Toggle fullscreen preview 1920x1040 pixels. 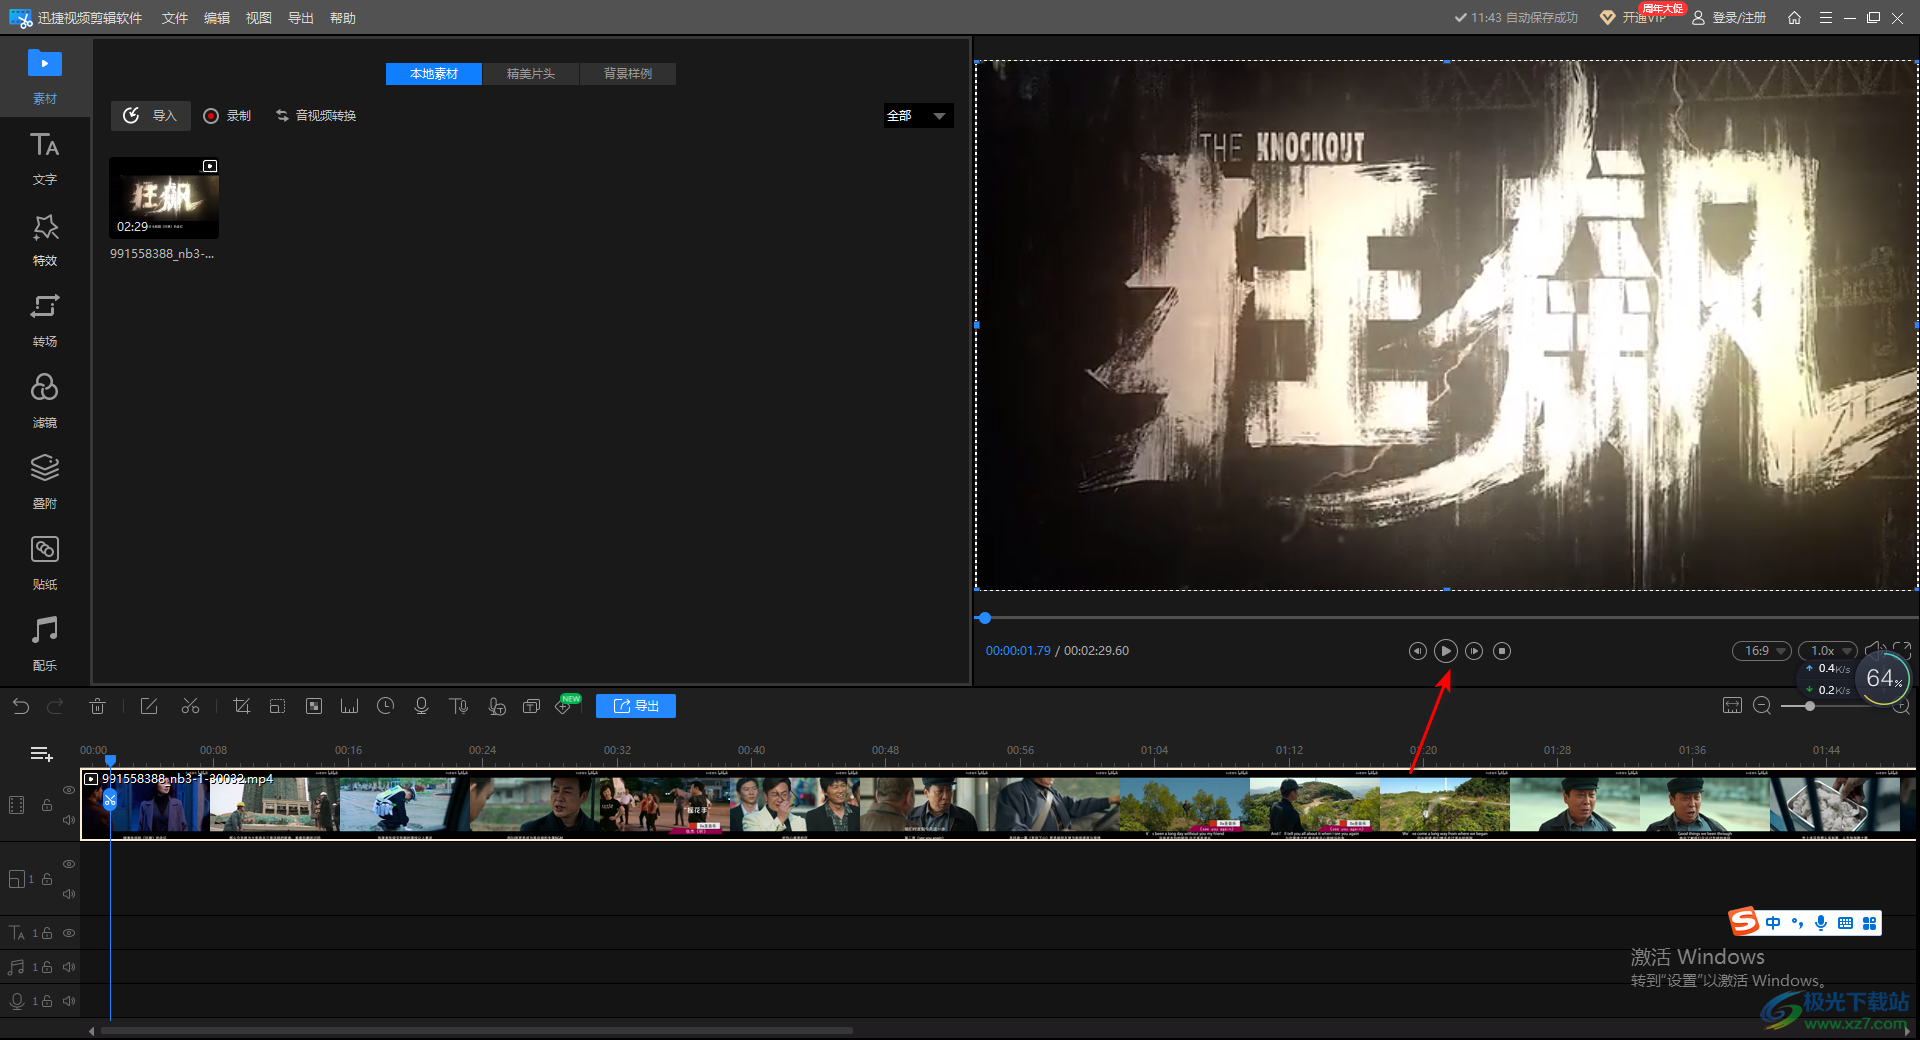pyautogui.click(x=1902, y=650)
